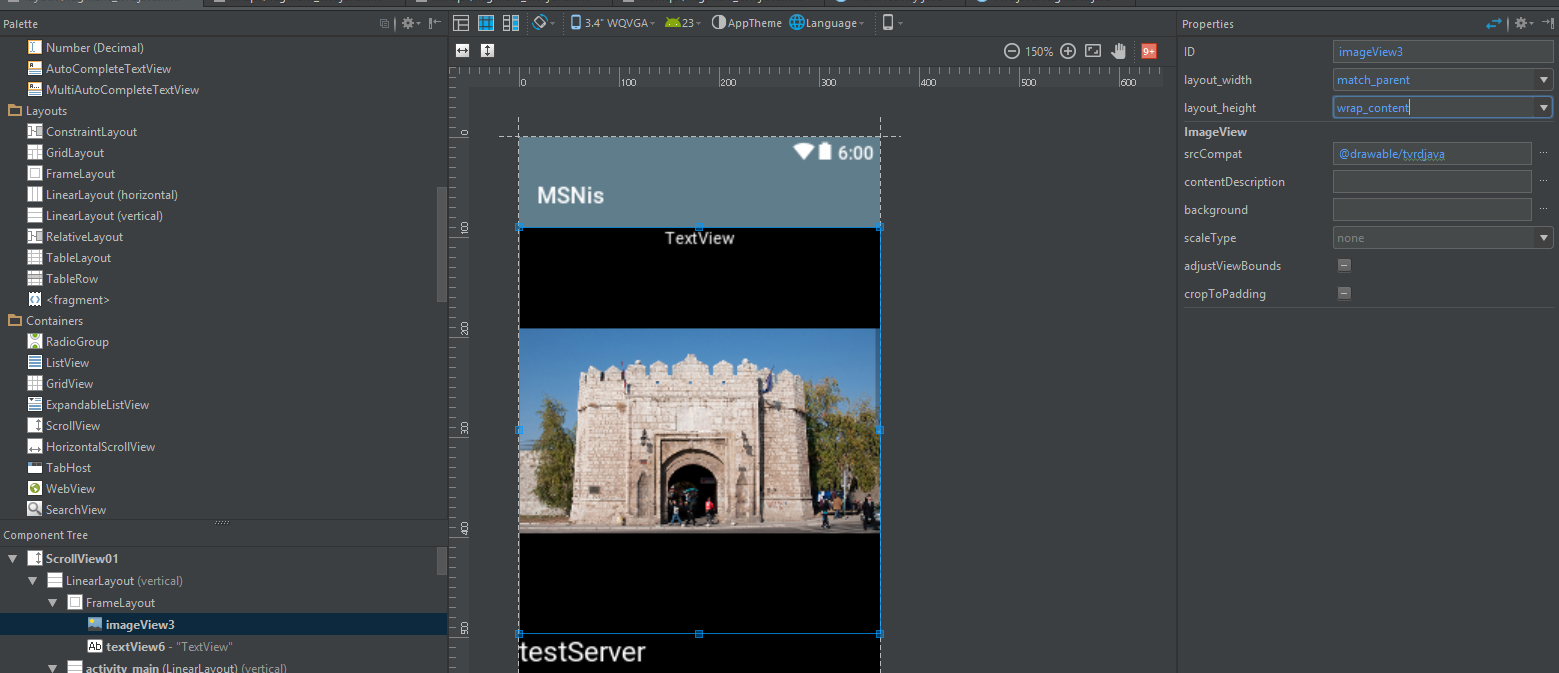Screen dimensions: 1559x673
Task: Open the AppTheme theme chooser
Action: pyautogui.click(x=747, y=23)
